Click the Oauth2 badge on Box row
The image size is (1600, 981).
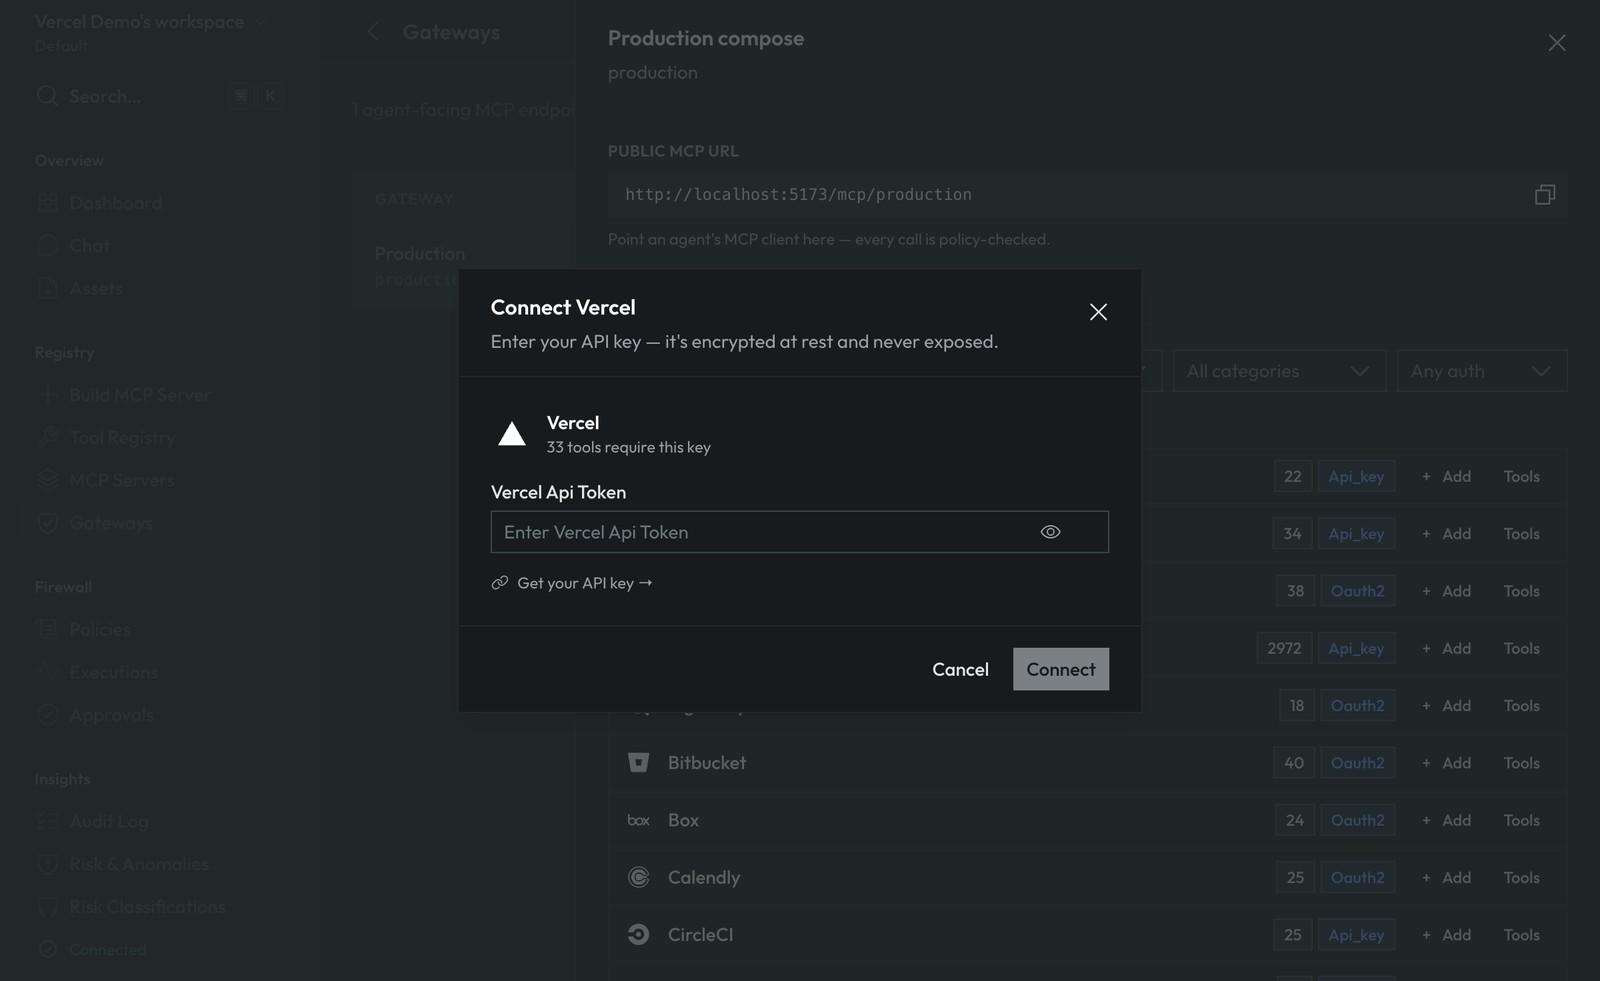pyautogui.click(x=1357, y=820)
